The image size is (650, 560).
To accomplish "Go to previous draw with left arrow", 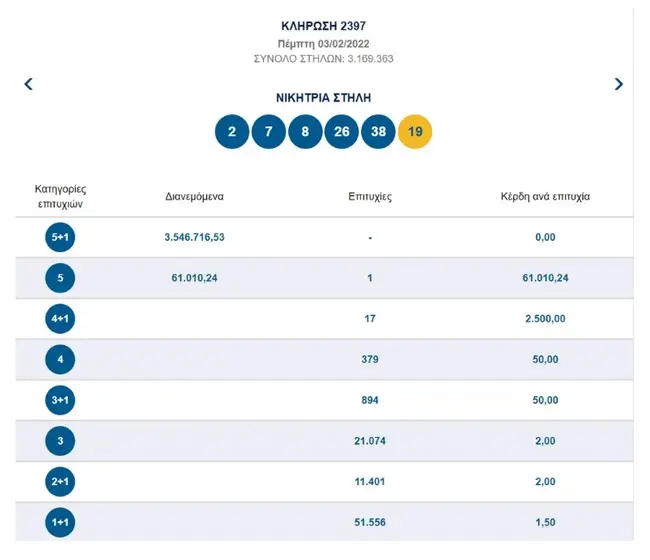I will (29, 85).
